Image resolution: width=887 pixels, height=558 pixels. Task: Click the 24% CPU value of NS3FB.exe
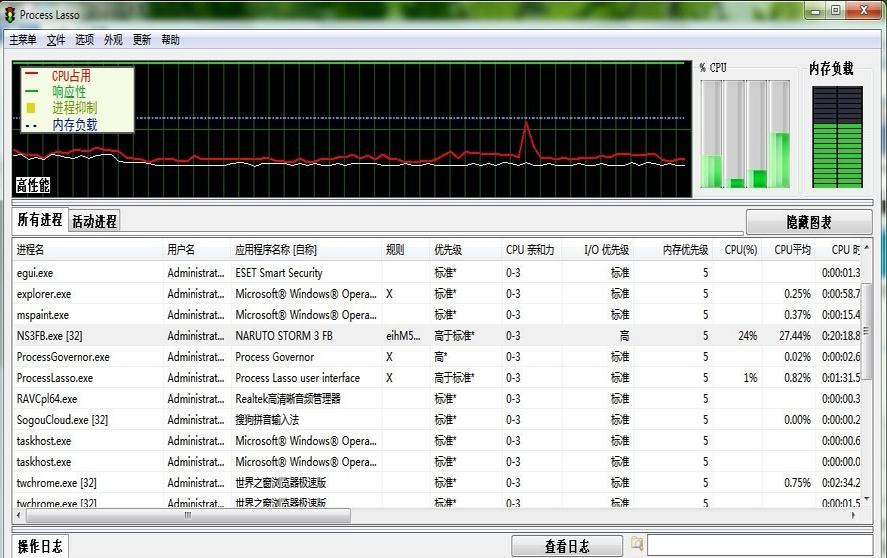point(747,336)
